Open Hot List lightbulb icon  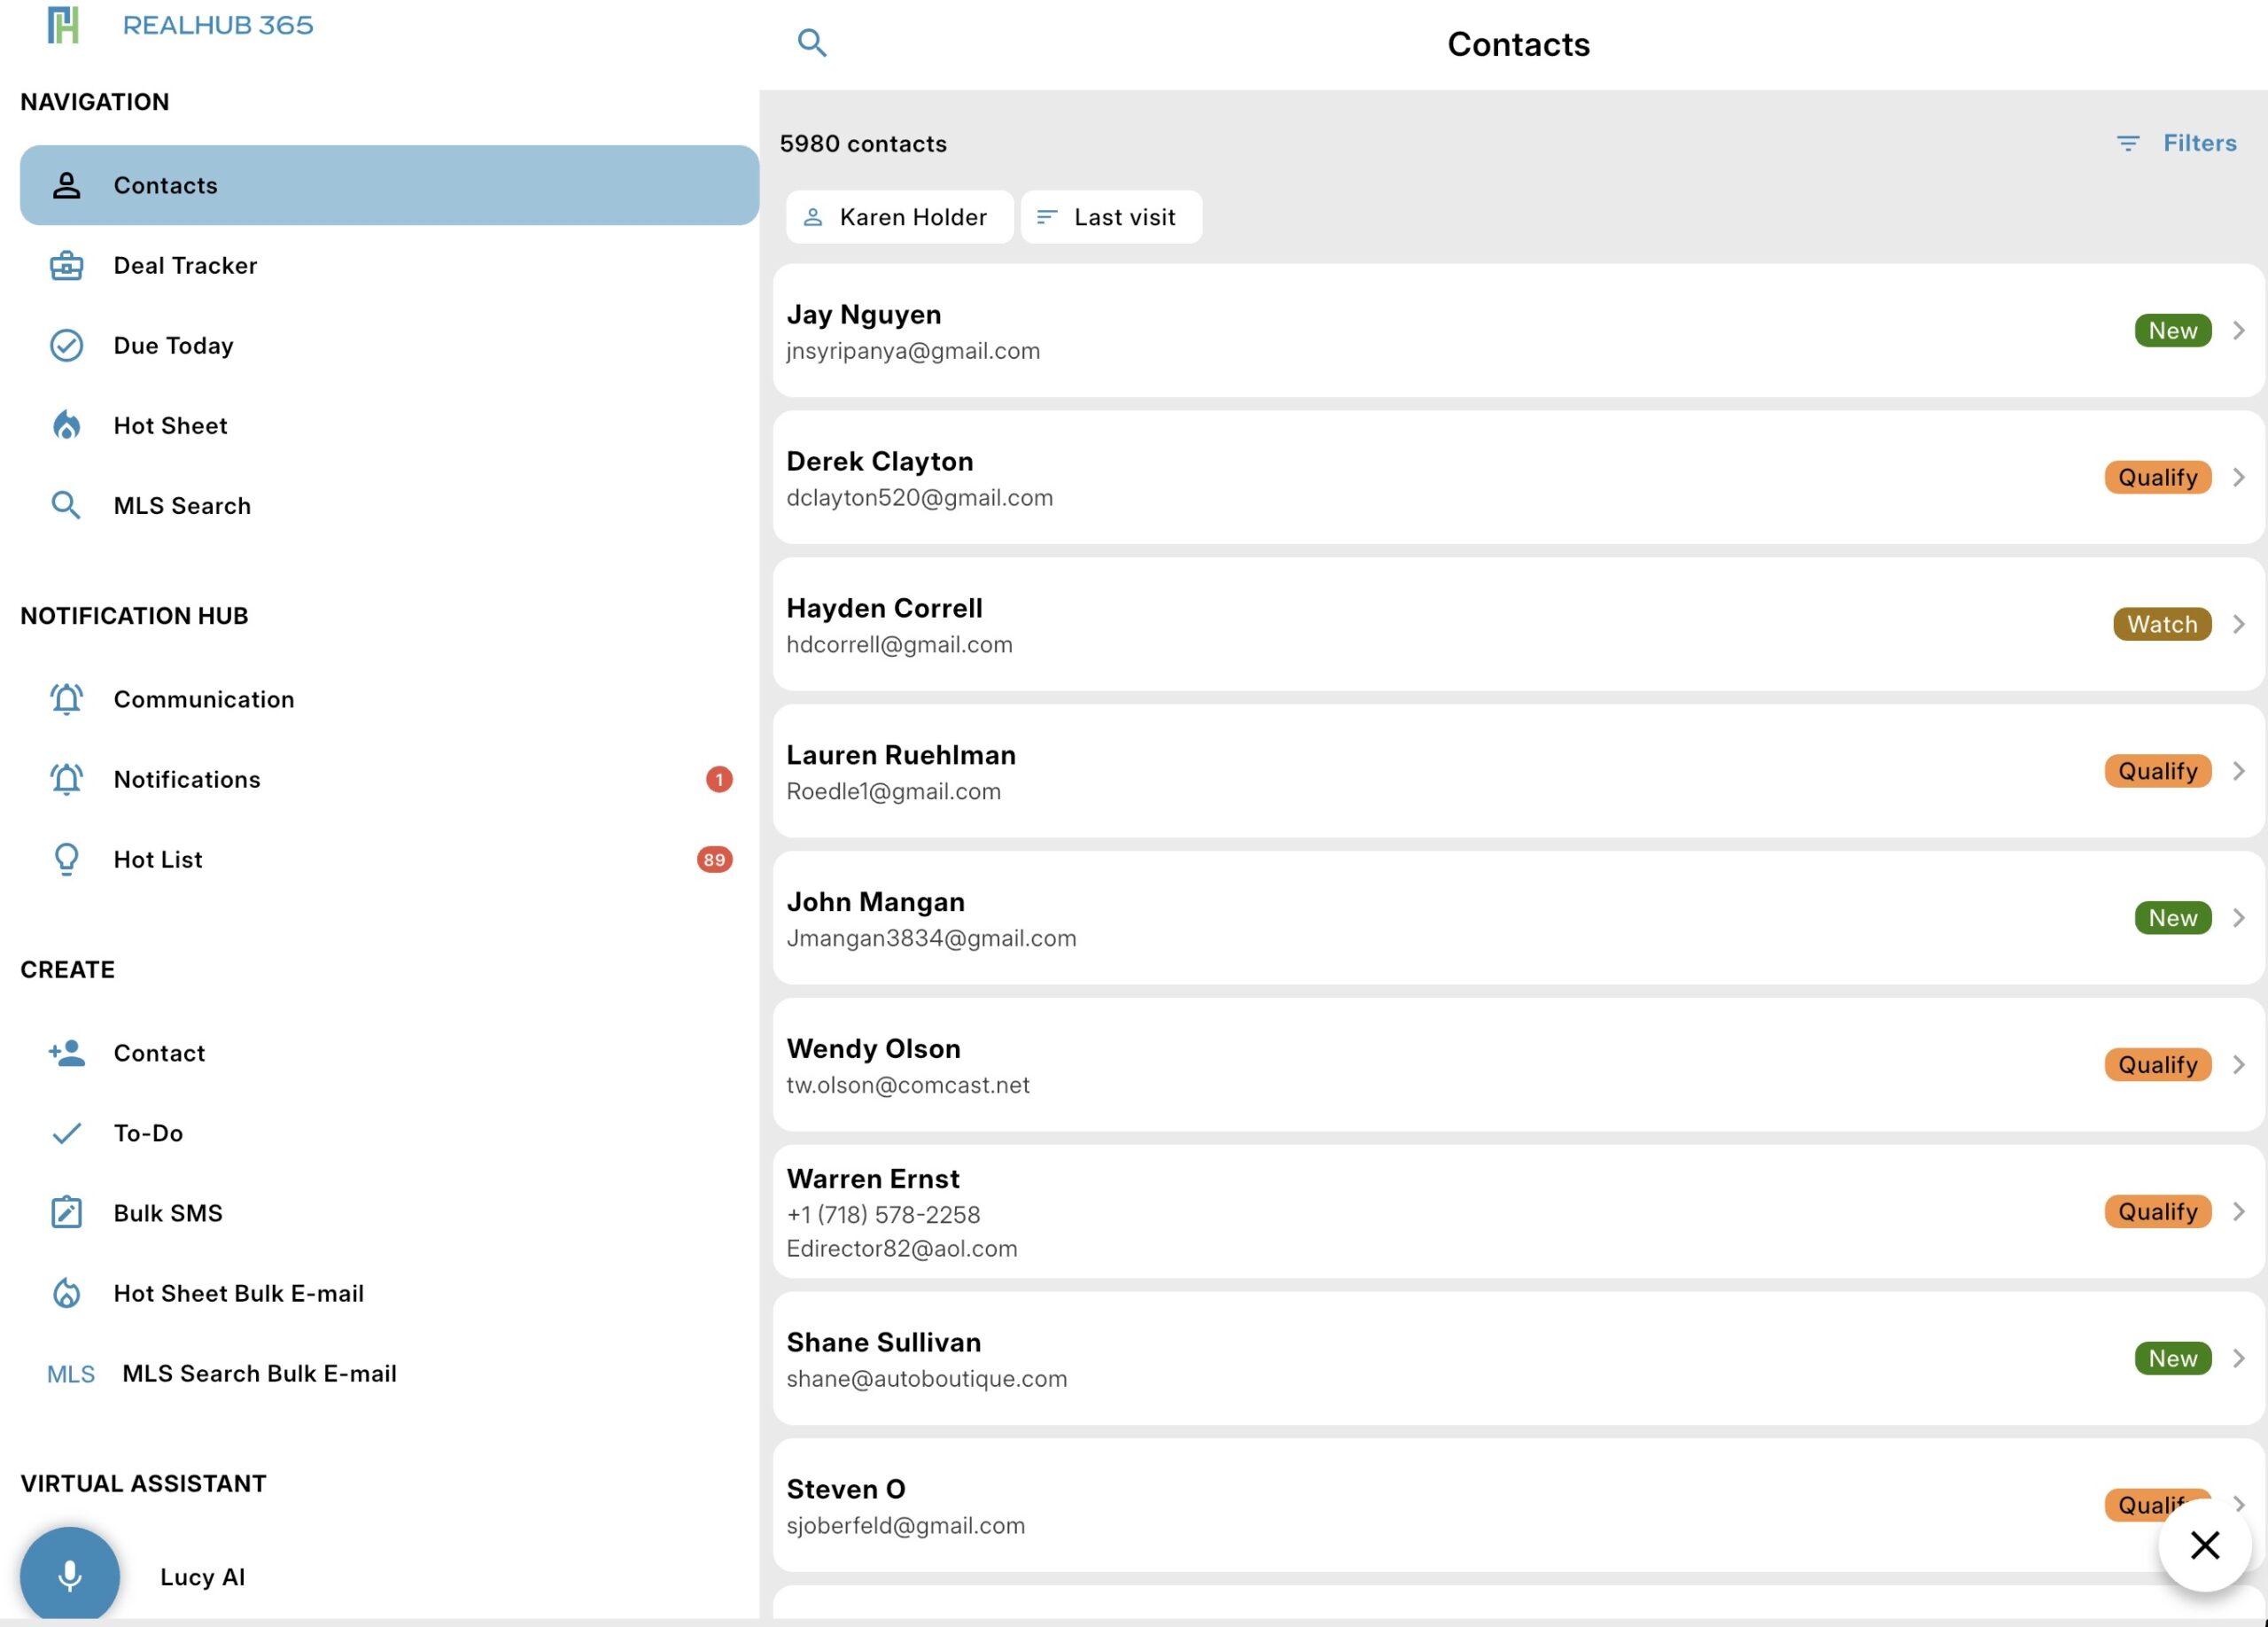point(66,860)
